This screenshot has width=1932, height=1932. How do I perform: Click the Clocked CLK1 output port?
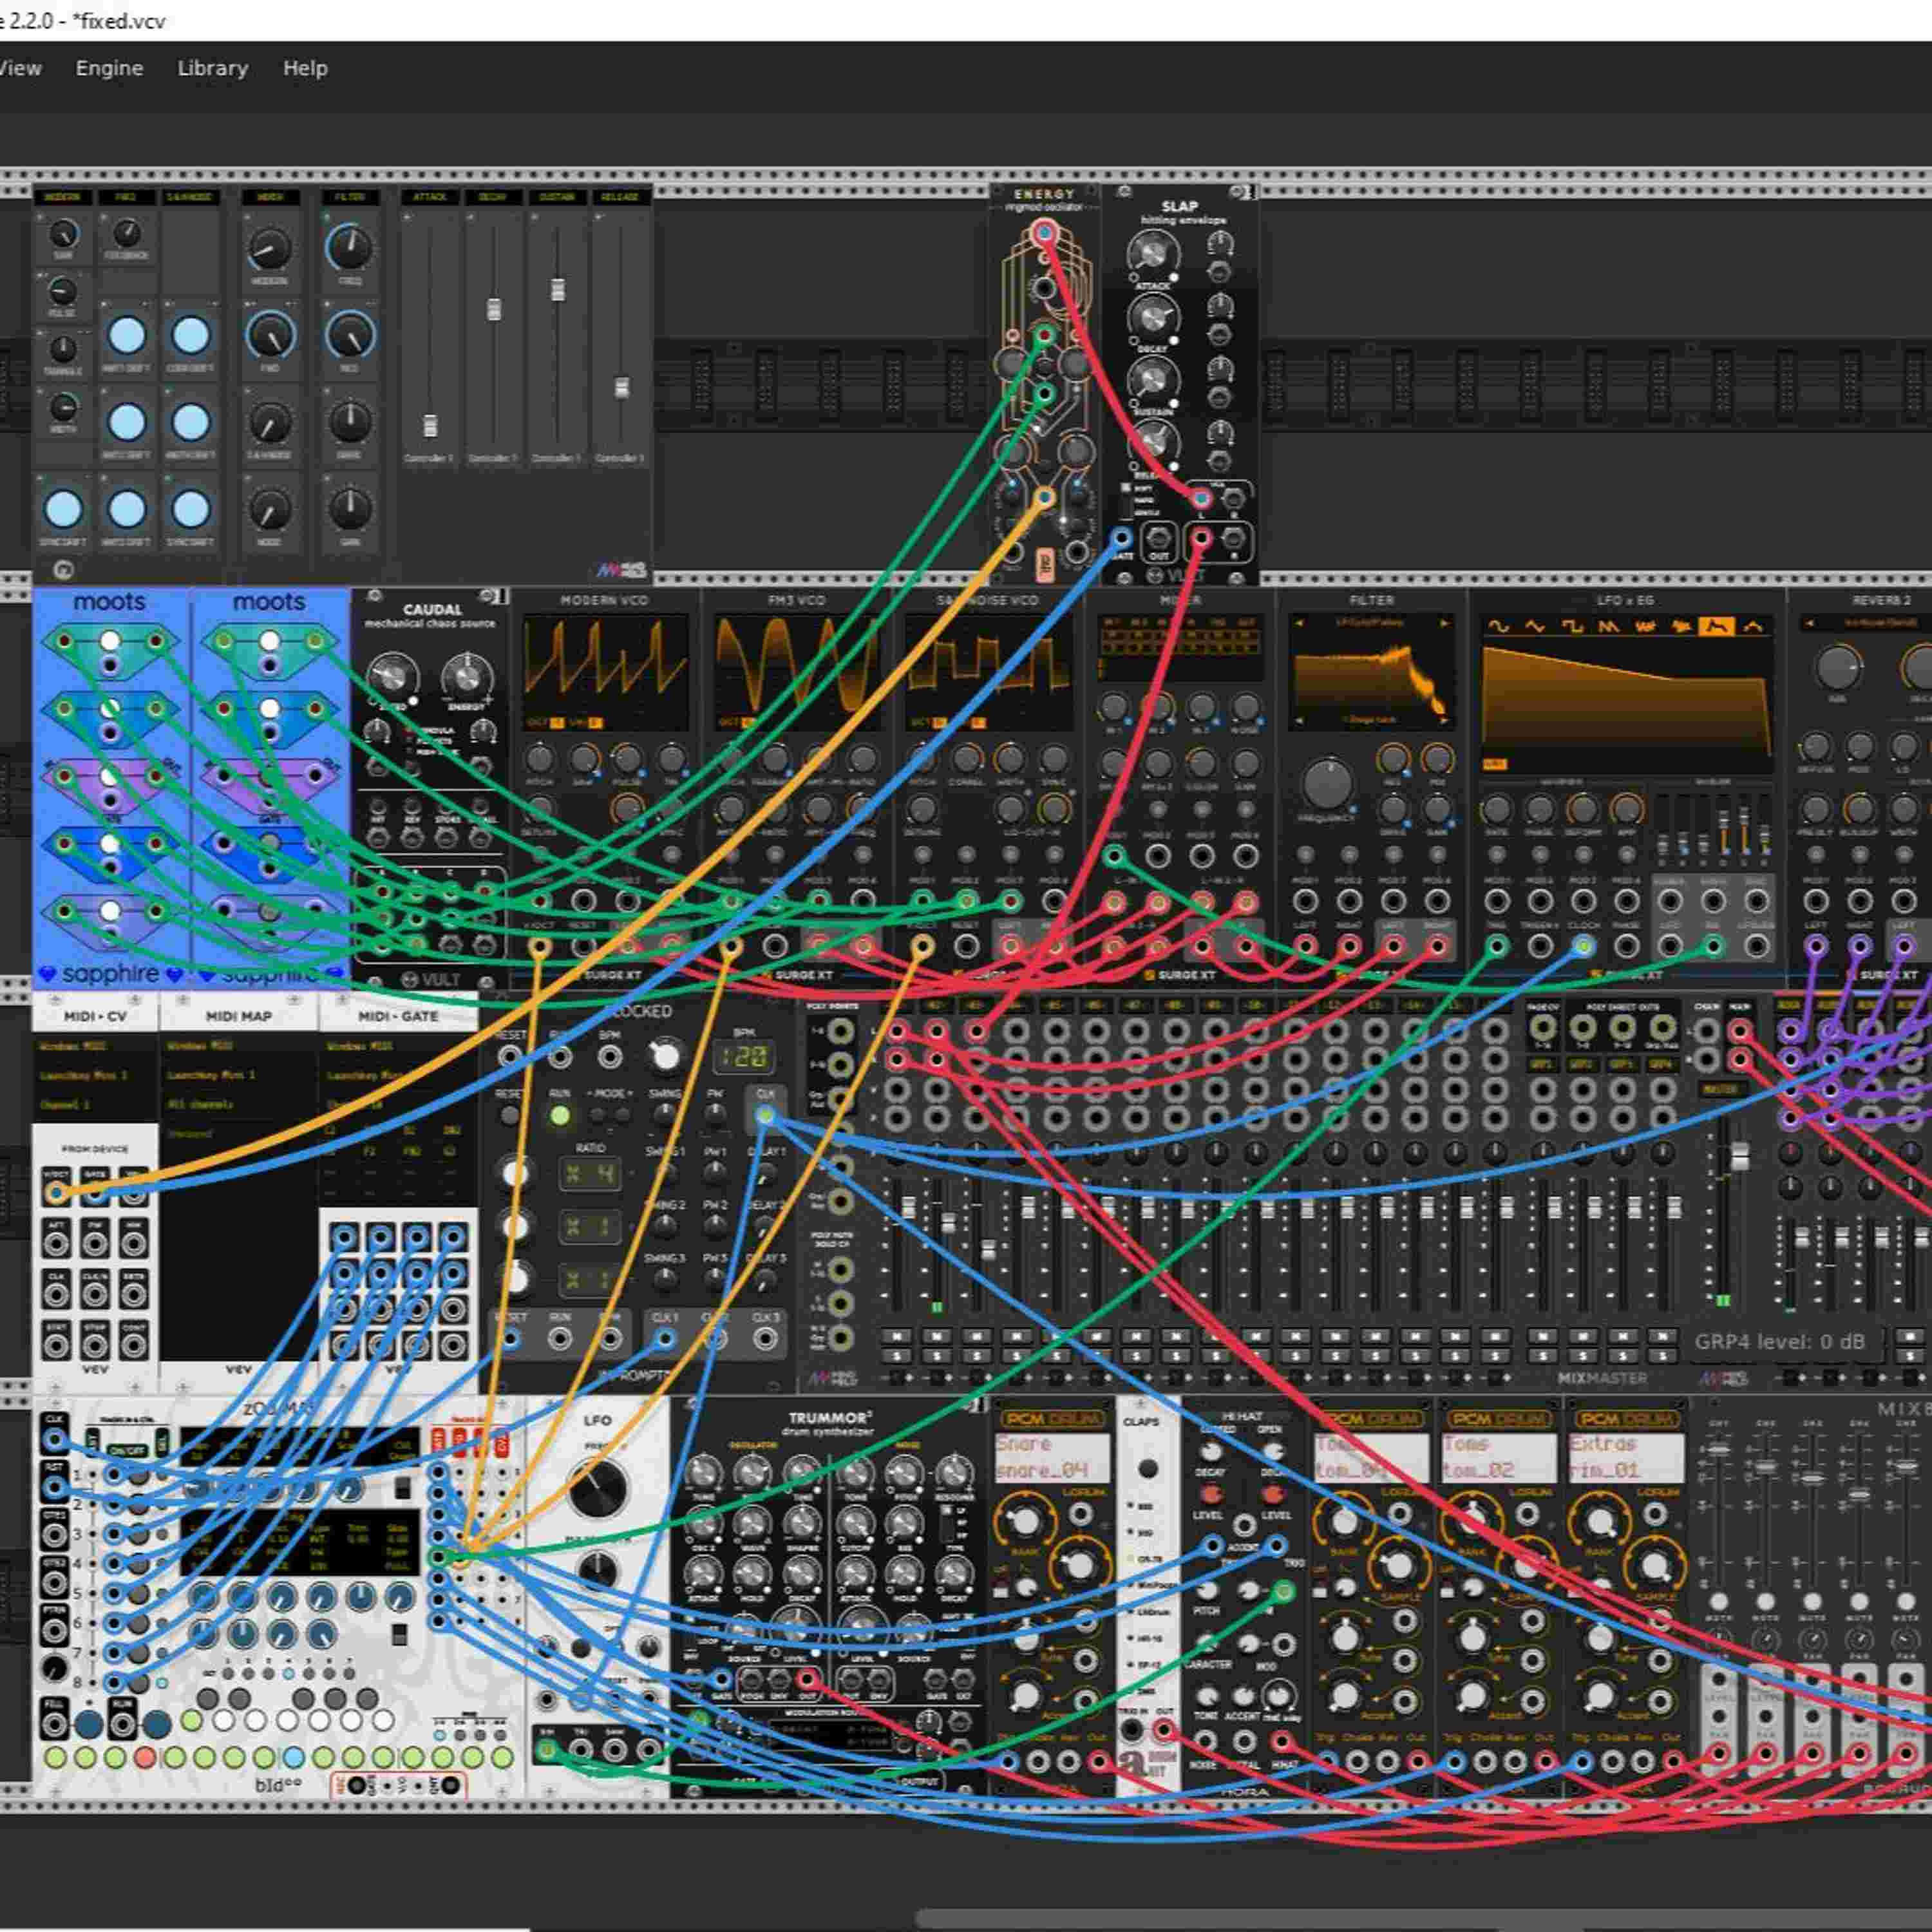pos(666,1338)
